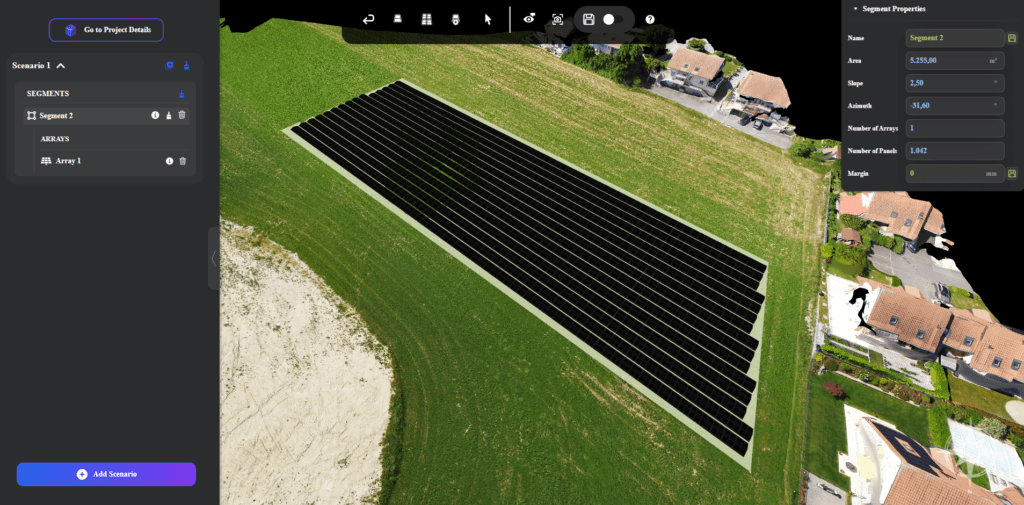Select the pointer cursor tool

[487, 20]
